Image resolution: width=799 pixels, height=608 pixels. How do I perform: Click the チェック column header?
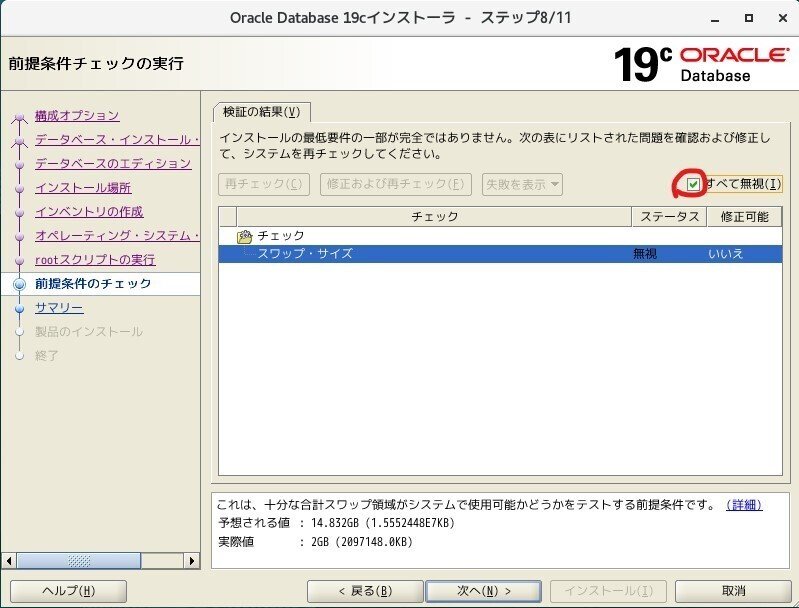click(x=434, y=217)
